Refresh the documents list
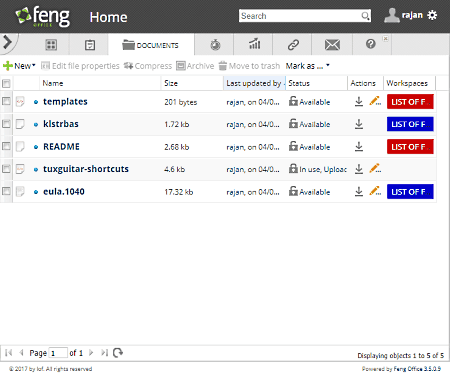Image resolution: width=450 pixels, height=374 pixels. (118, 352)
